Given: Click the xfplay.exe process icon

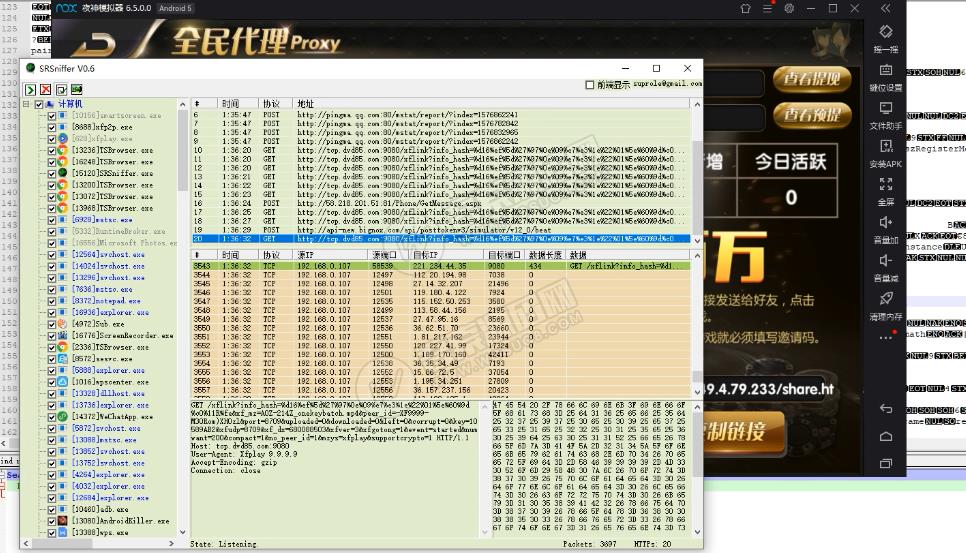Looking at the screenshot, I should pyautogui.click(x=63, y=139).
